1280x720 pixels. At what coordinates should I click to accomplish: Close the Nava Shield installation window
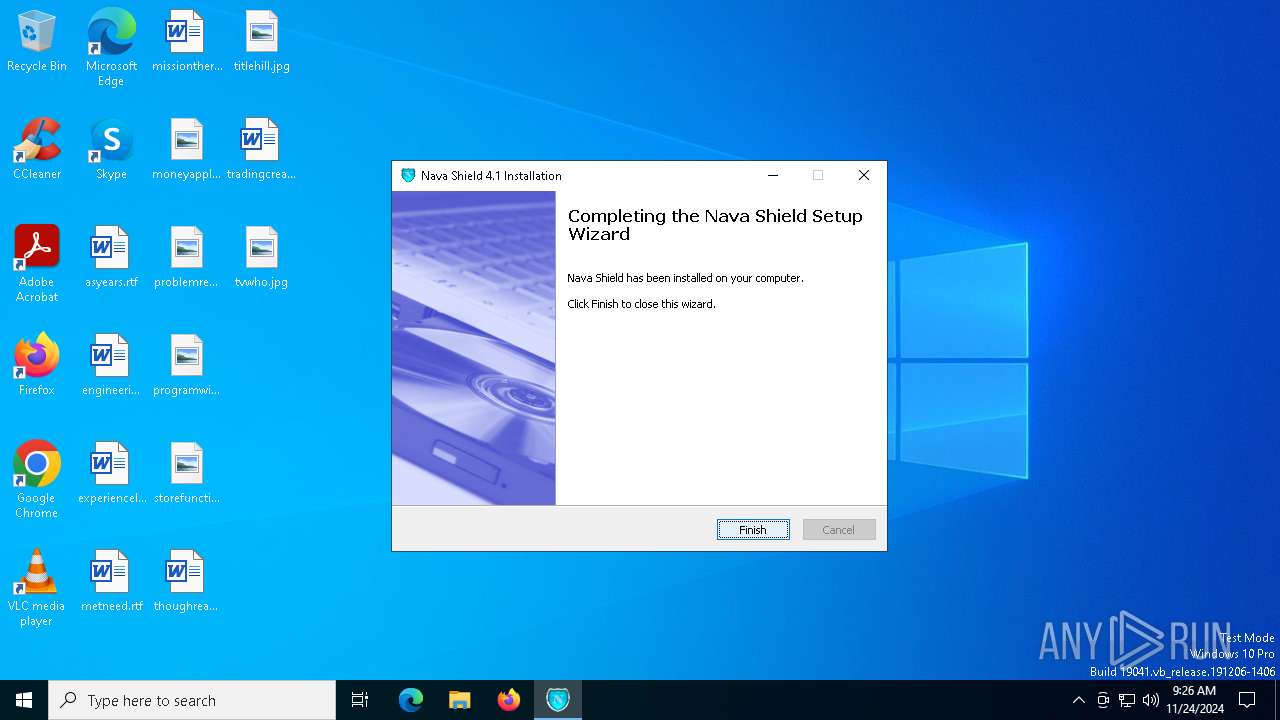pyautogui.click(x=864, y=175)
